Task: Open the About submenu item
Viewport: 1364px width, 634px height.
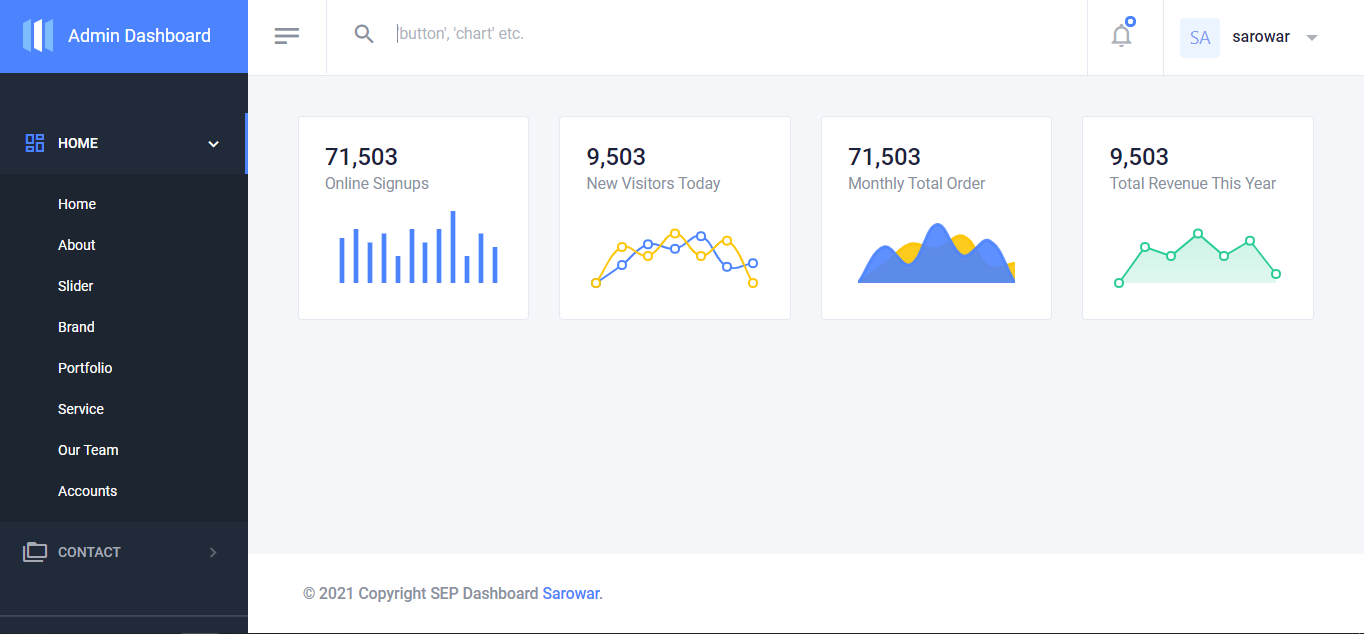Action: pyautogui.click(x=77, y=245)
